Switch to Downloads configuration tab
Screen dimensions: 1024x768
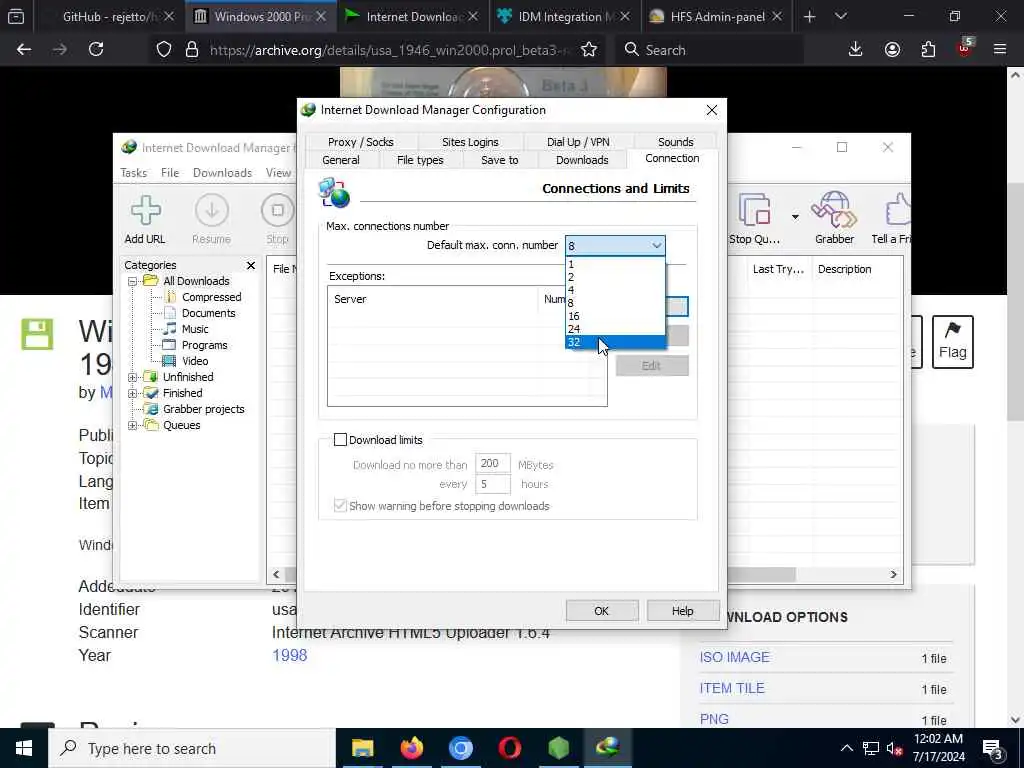click(x=582, y=160)
